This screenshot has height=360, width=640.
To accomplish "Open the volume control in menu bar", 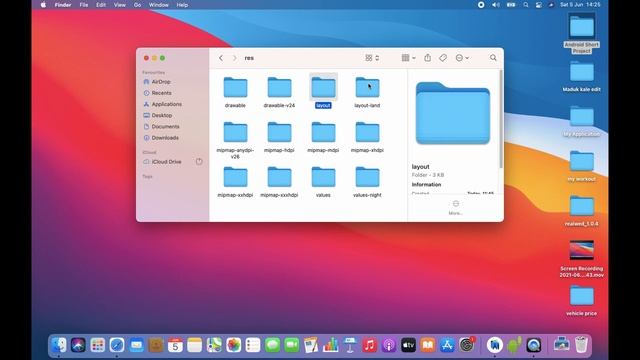I will pyautogui.click(x=496, y=5).
